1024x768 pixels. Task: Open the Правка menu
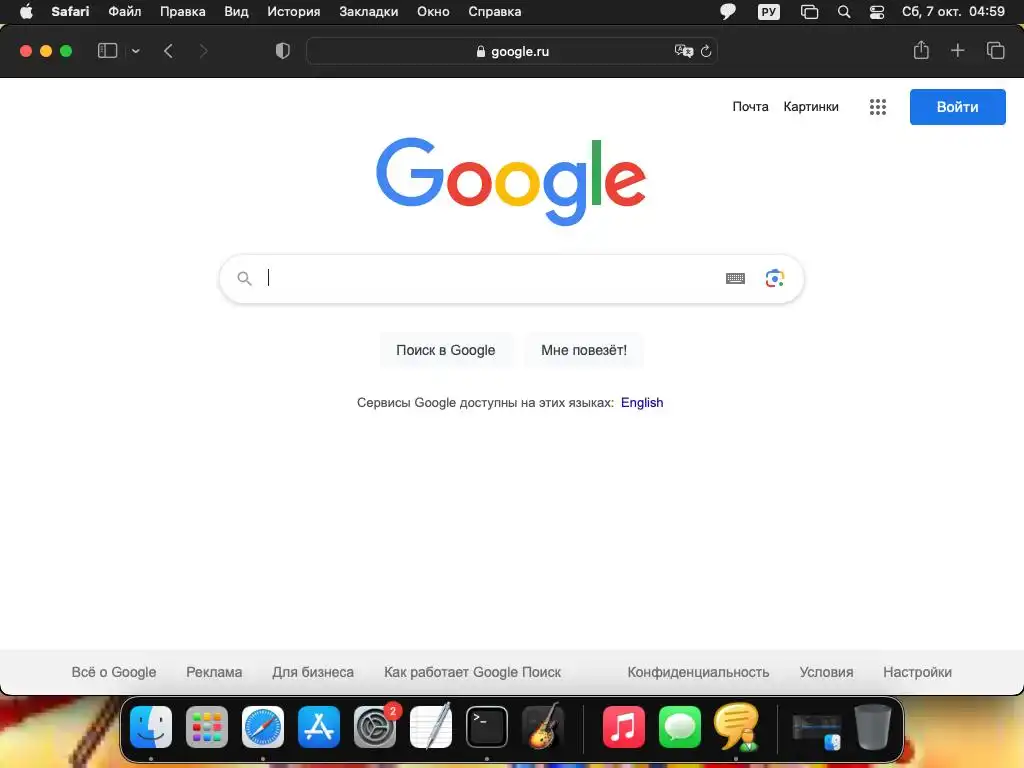[x=183, y=12]
